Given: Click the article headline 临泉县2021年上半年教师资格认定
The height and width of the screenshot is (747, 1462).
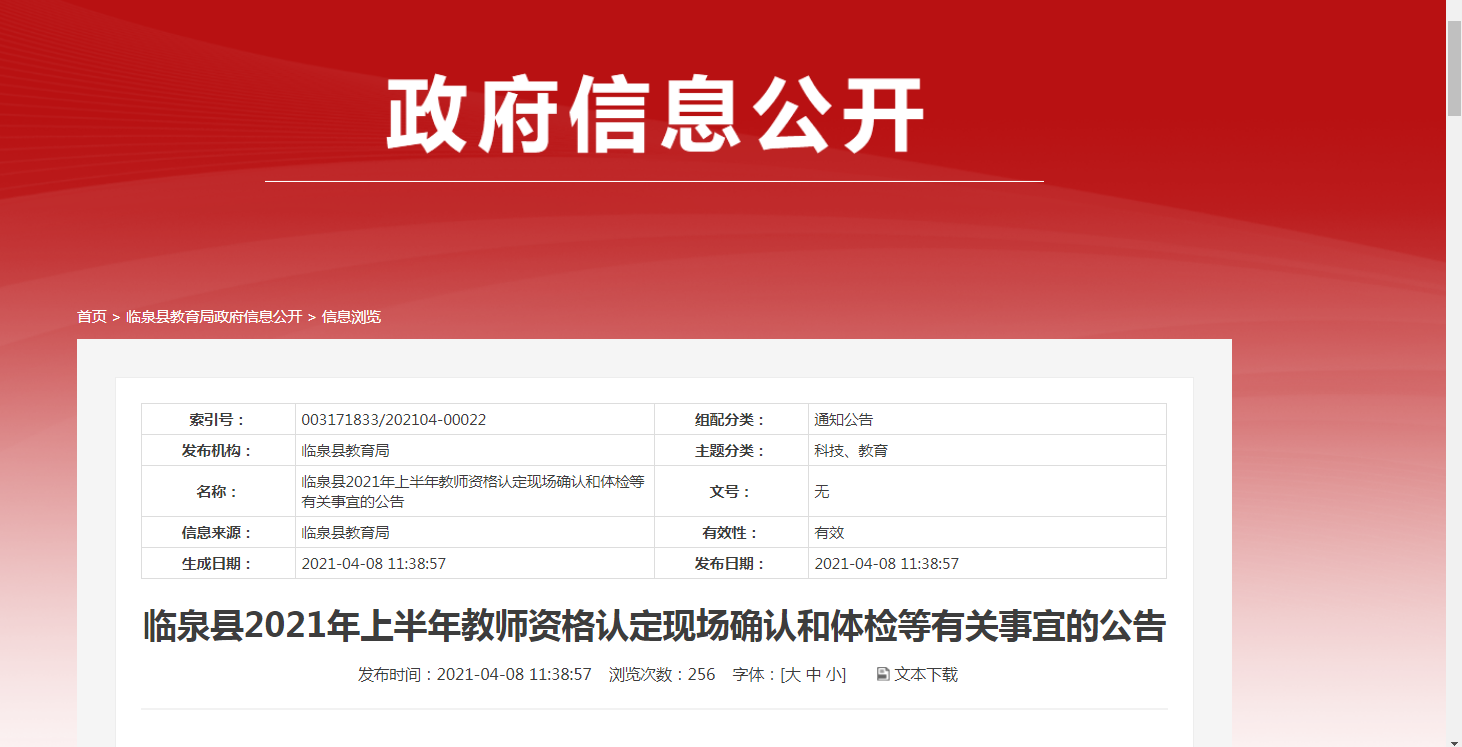Looking at the screenshot, I should (655, 627).
